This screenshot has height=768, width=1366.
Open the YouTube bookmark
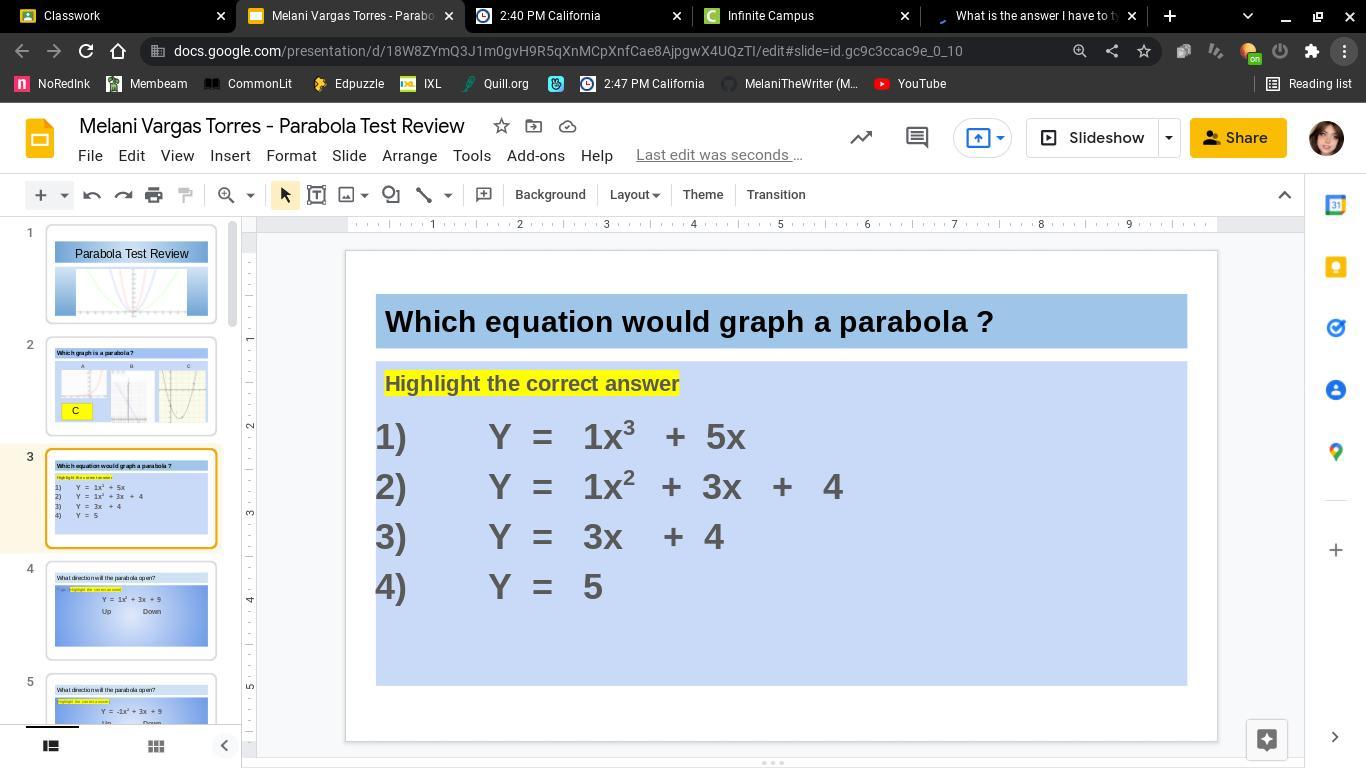coord(910,84)
